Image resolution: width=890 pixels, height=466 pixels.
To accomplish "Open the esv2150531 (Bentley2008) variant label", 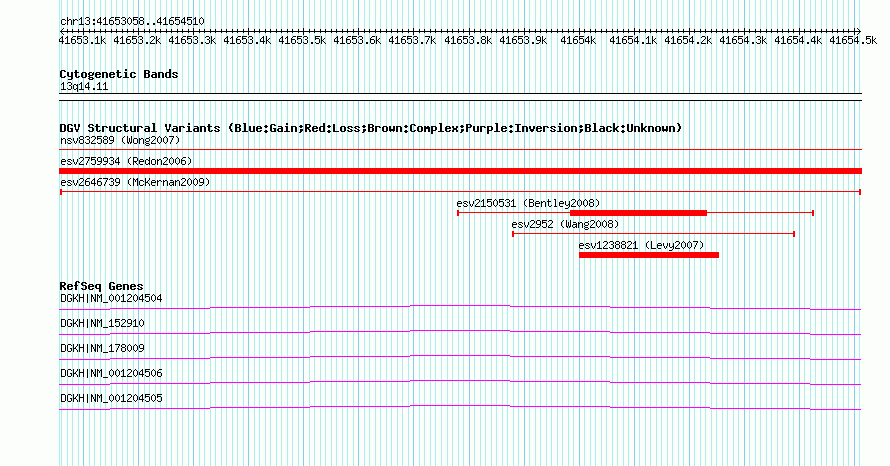I will [x=528, y=203].
